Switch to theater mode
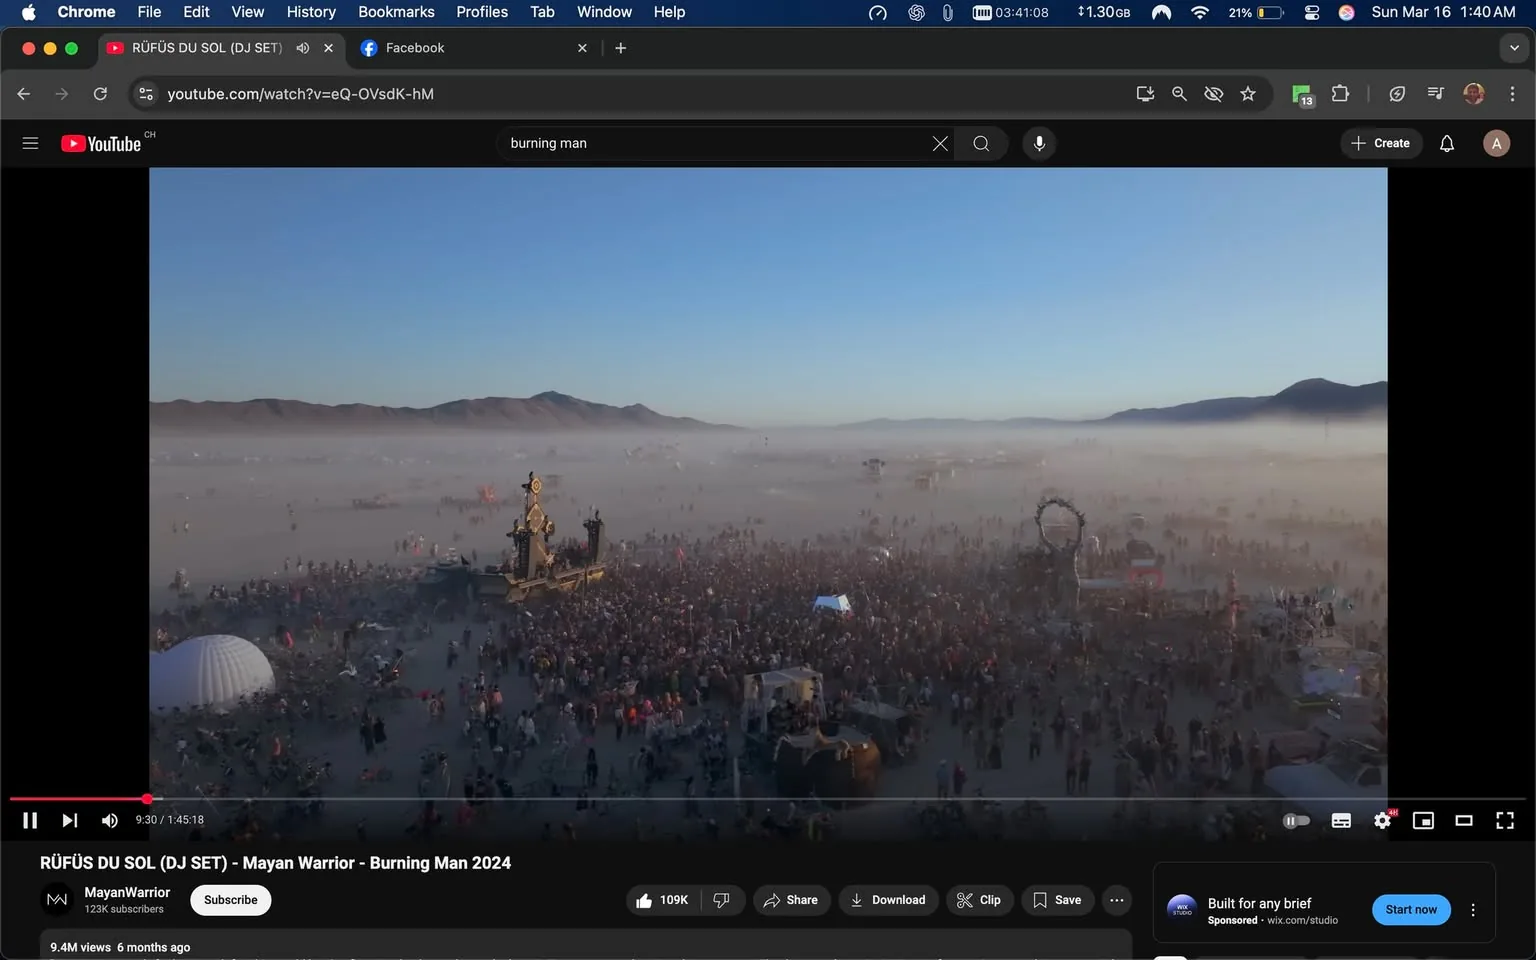Image resolution: width=1536 pixels, height=960 pixels. pos(1464,820)
